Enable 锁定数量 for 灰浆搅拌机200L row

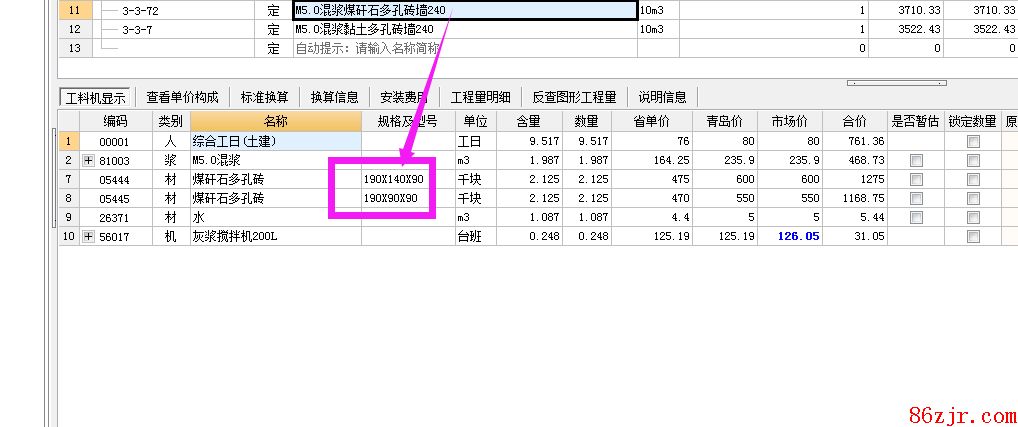tap(973, 236)
